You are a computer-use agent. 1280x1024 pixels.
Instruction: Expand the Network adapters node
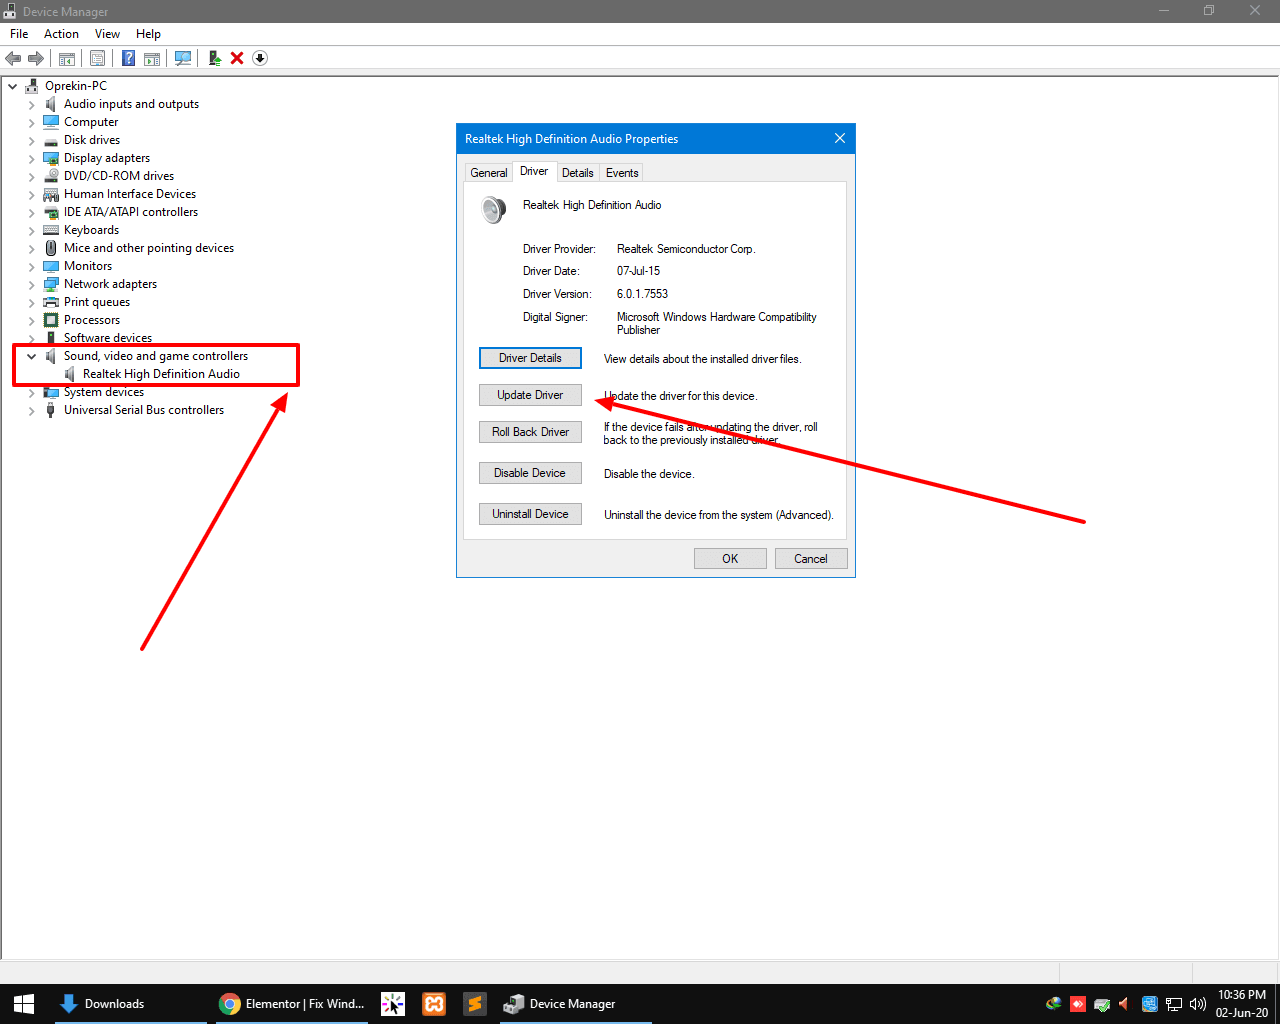pyautogui.click(x=32, y=284)
